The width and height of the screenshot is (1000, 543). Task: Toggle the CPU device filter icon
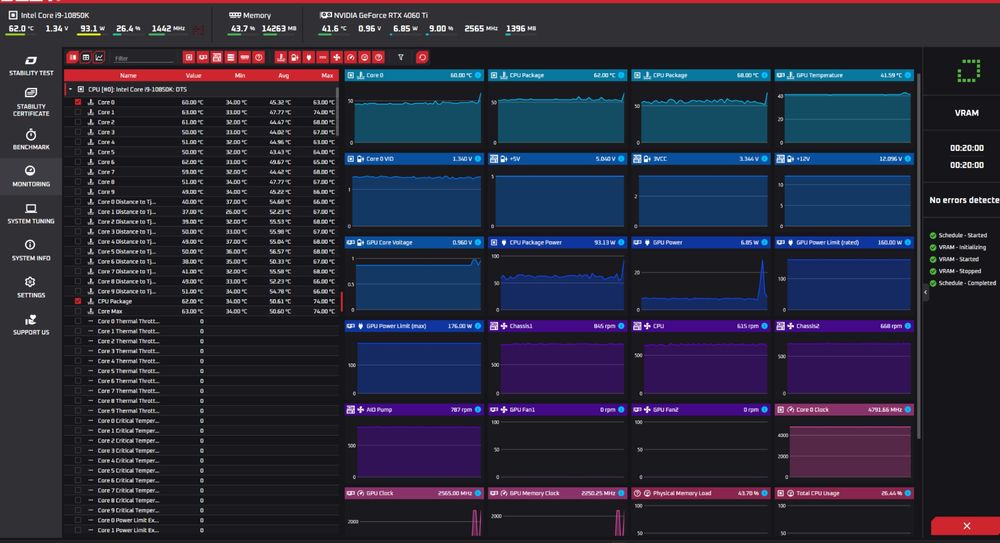pos(189,57)
